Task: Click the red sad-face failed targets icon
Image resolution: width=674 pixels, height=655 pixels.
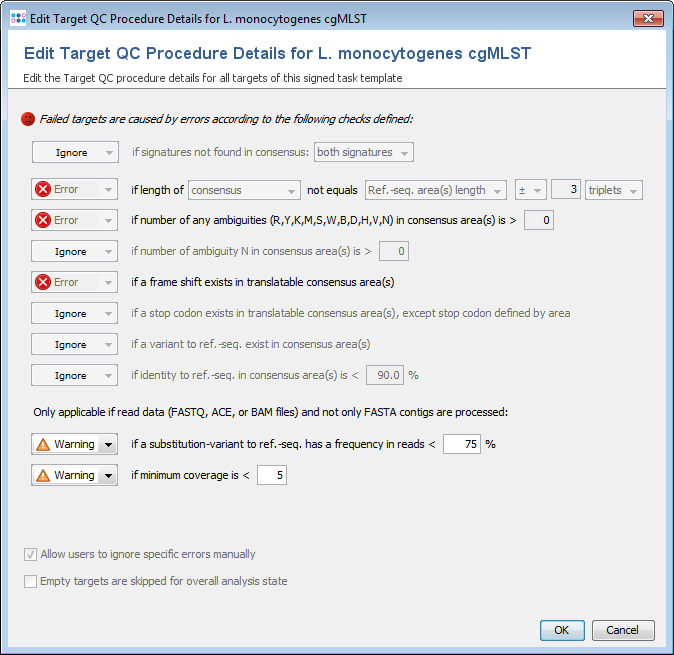Action: pos(27,118)
